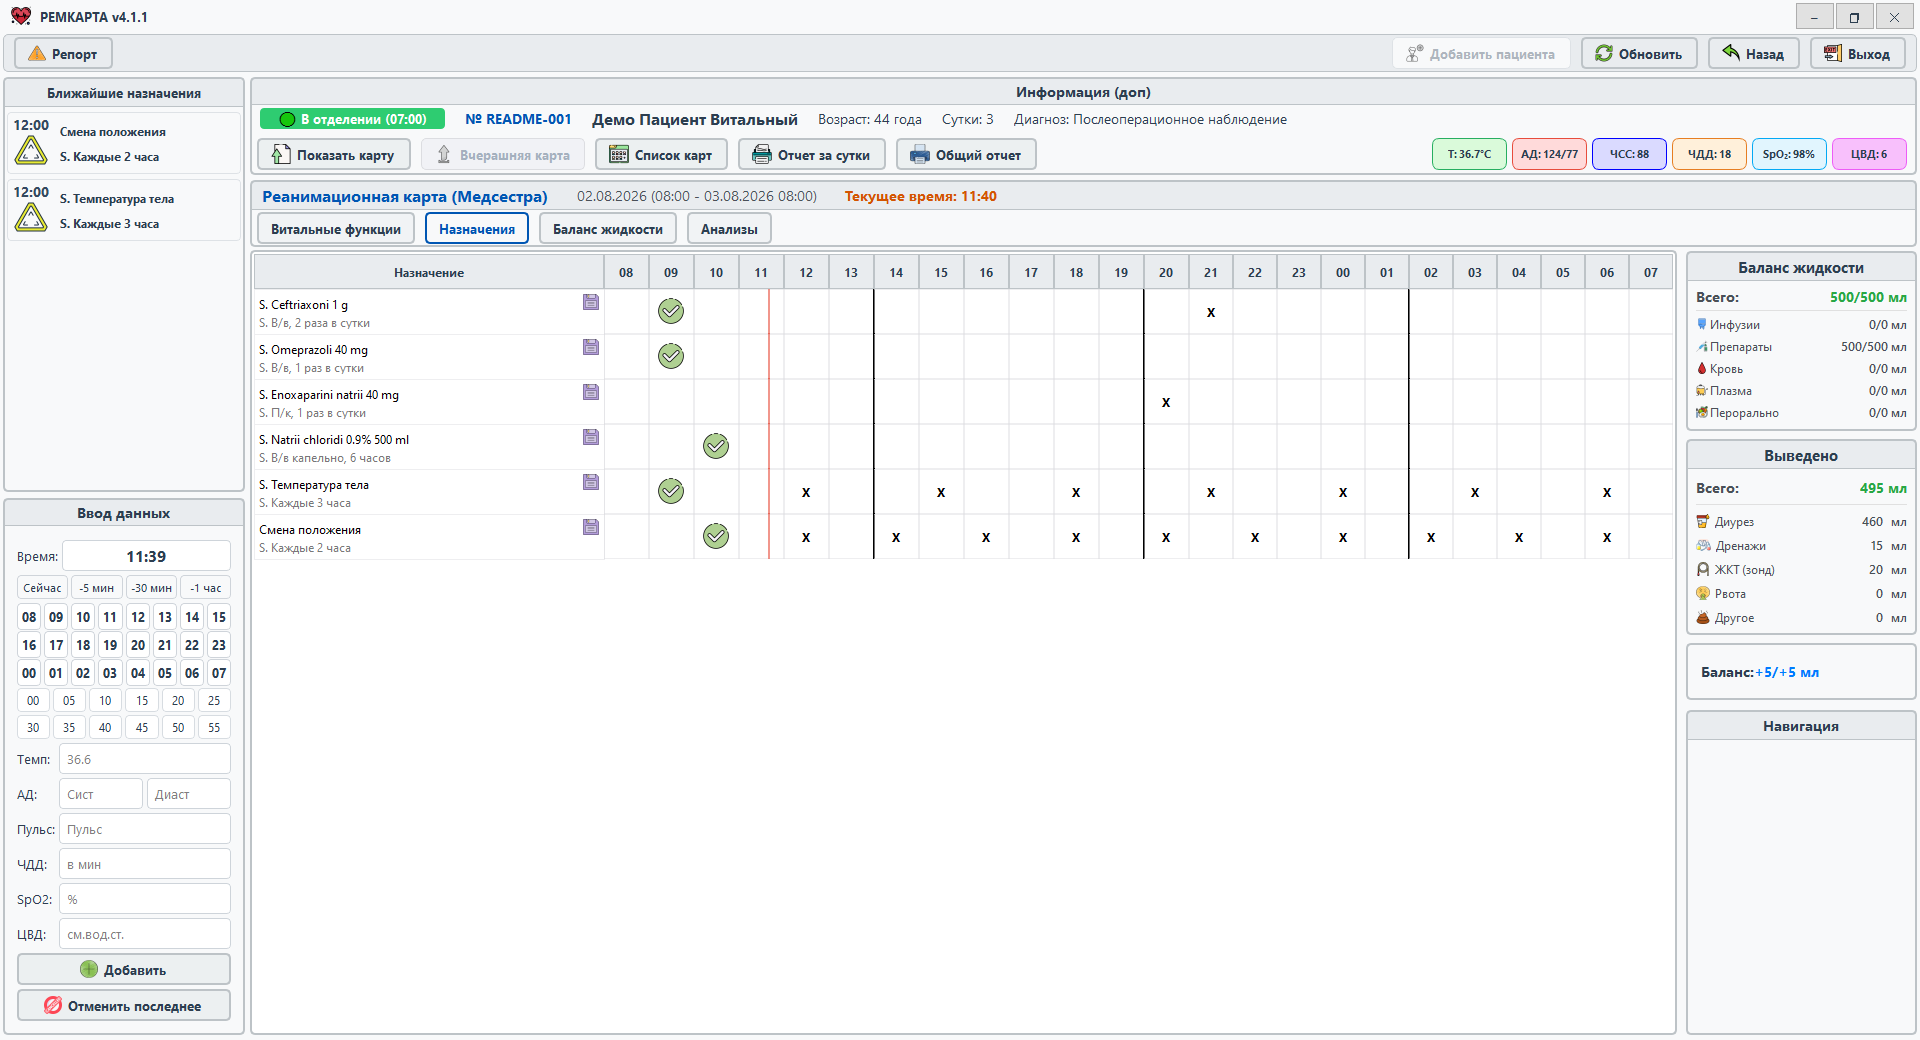This screenshot has width=1920, height=1040.
Task: Switch to the Витальные функции tab
Action: (x=336, y=229)
